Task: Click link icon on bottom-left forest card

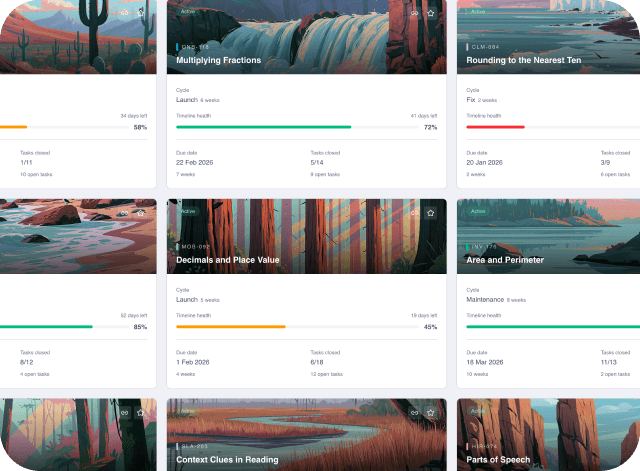Action: click(x=124, y=413)
